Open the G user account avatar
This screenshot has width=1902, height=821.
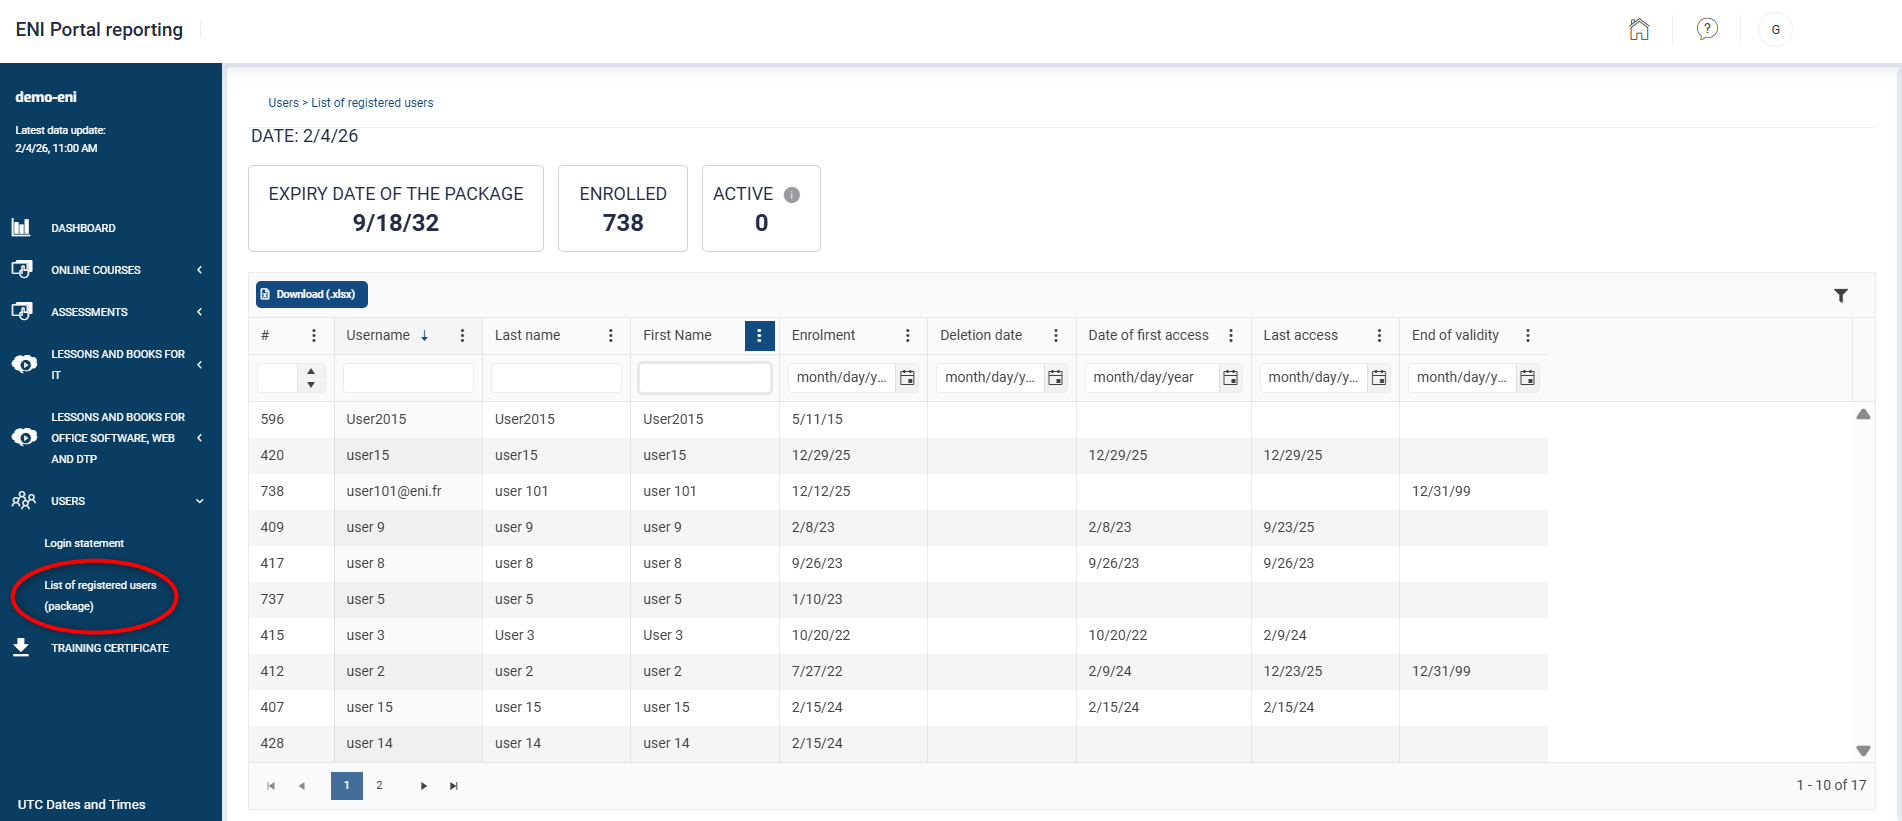1775,30
